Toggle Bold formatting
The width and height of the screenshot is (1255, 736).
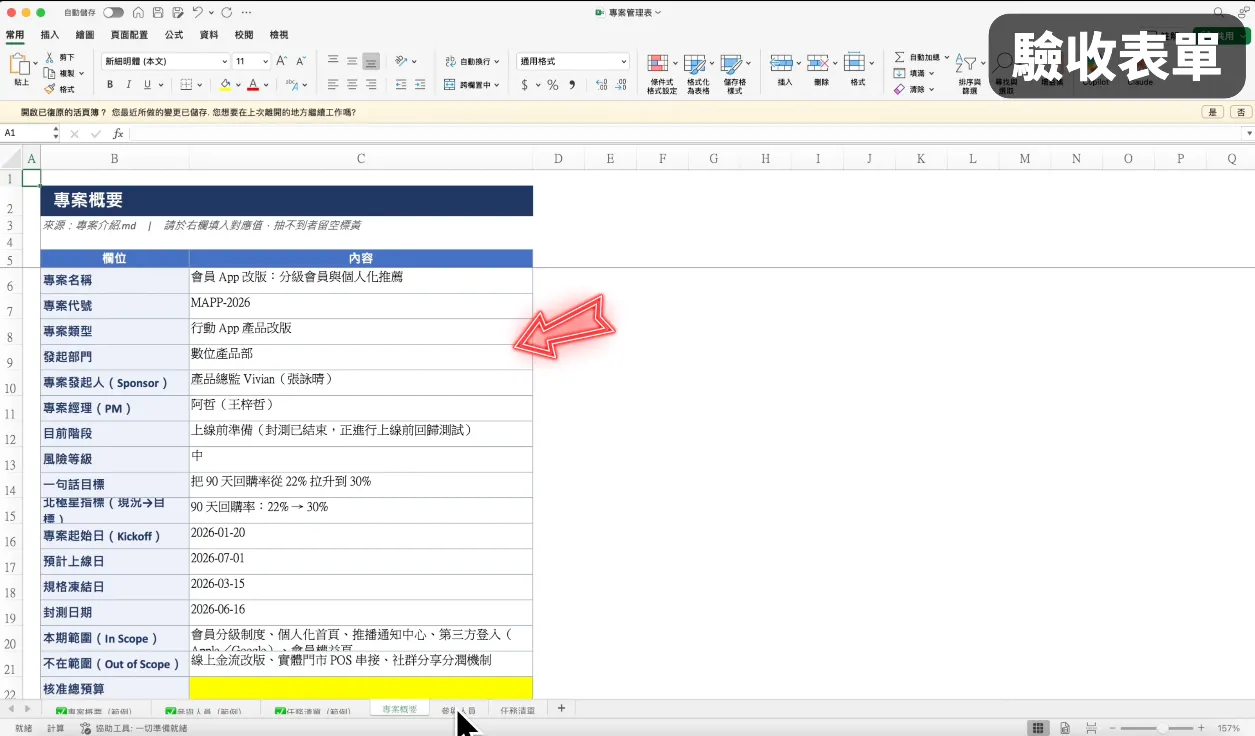pos(110,85)
